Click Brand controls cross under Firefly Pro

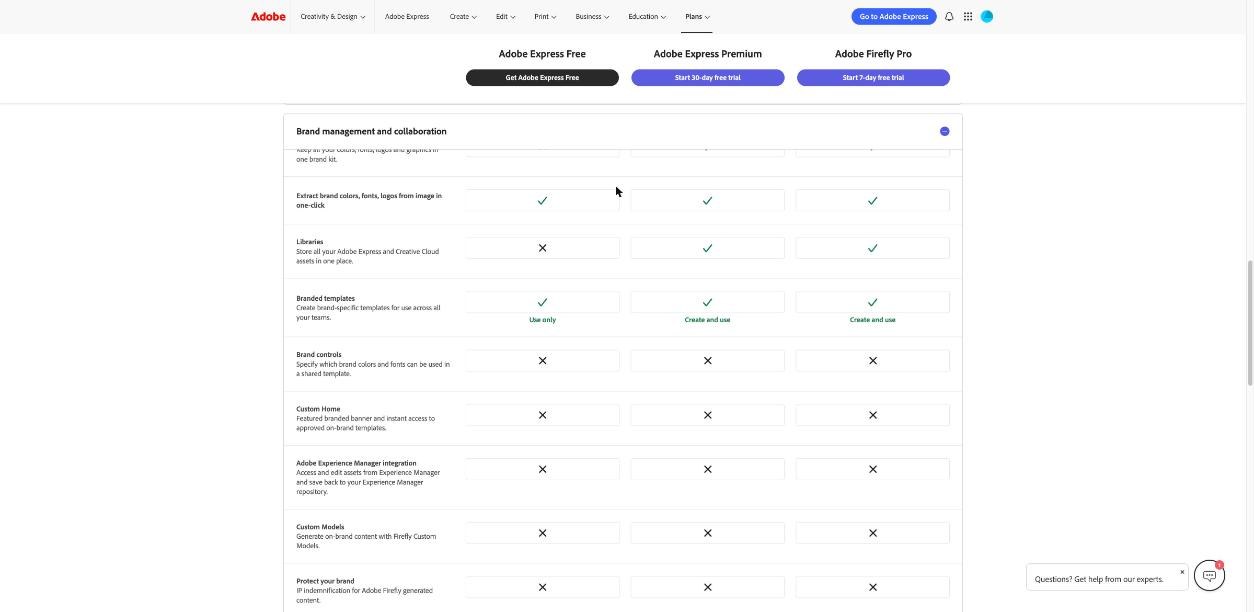pyautogui.click(x=873, y=361)
